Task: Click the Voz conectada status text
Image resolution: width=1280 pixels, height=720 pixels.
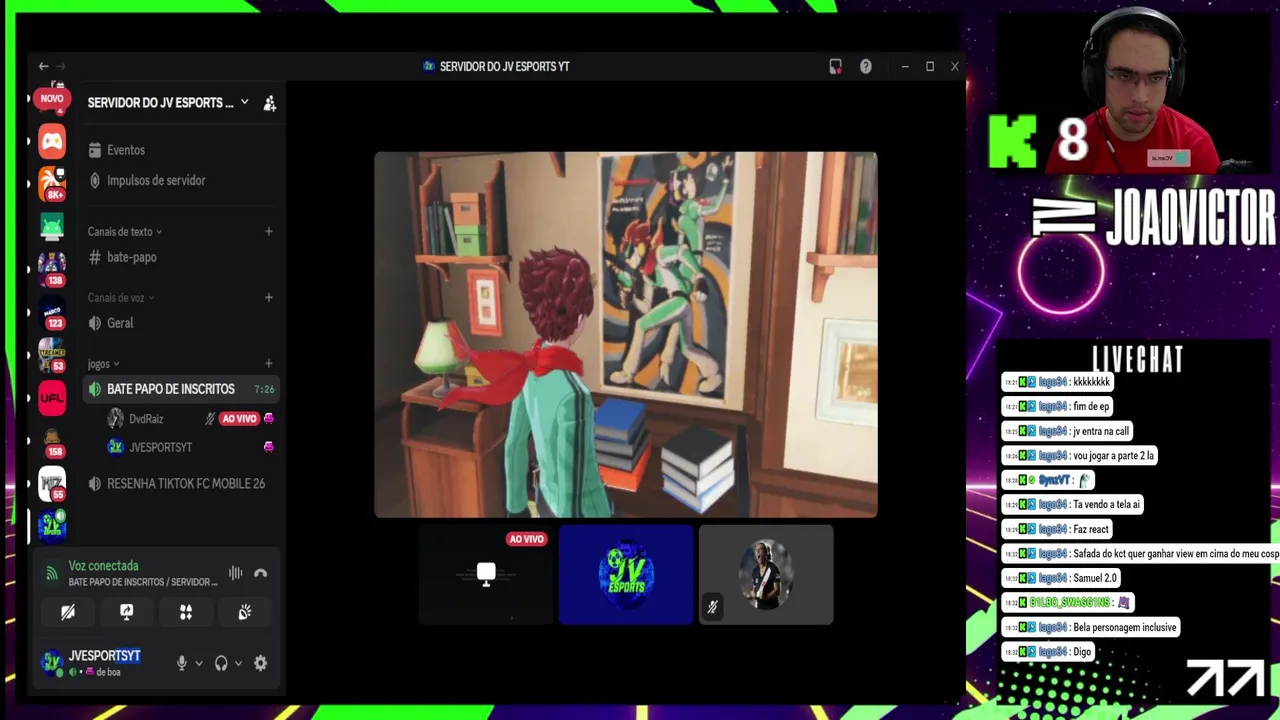Action: click(x=103, y=566)
